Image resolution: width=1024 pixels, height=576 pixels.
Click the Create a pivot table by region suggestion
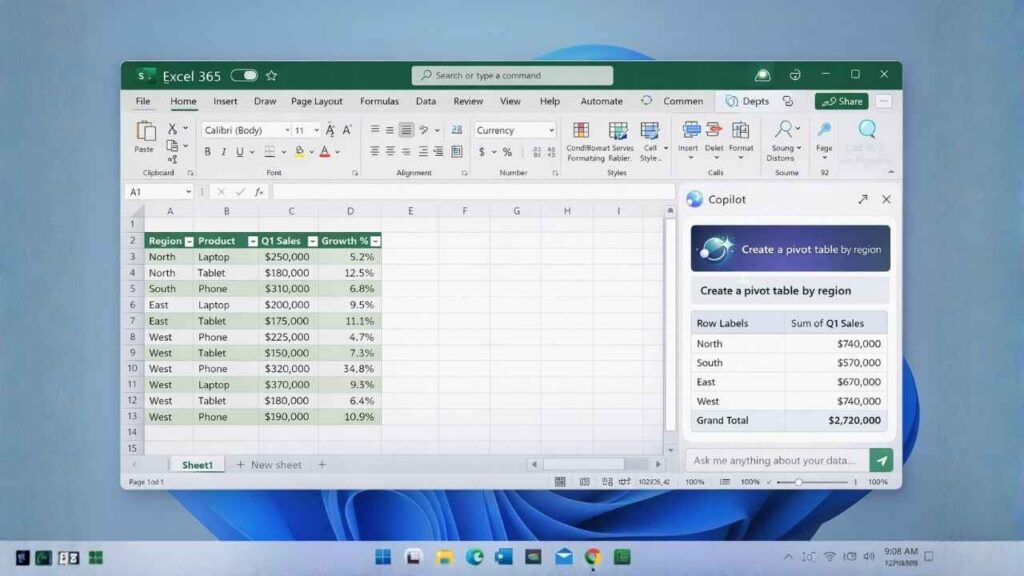pyautogui.click(x=790, y=289)
